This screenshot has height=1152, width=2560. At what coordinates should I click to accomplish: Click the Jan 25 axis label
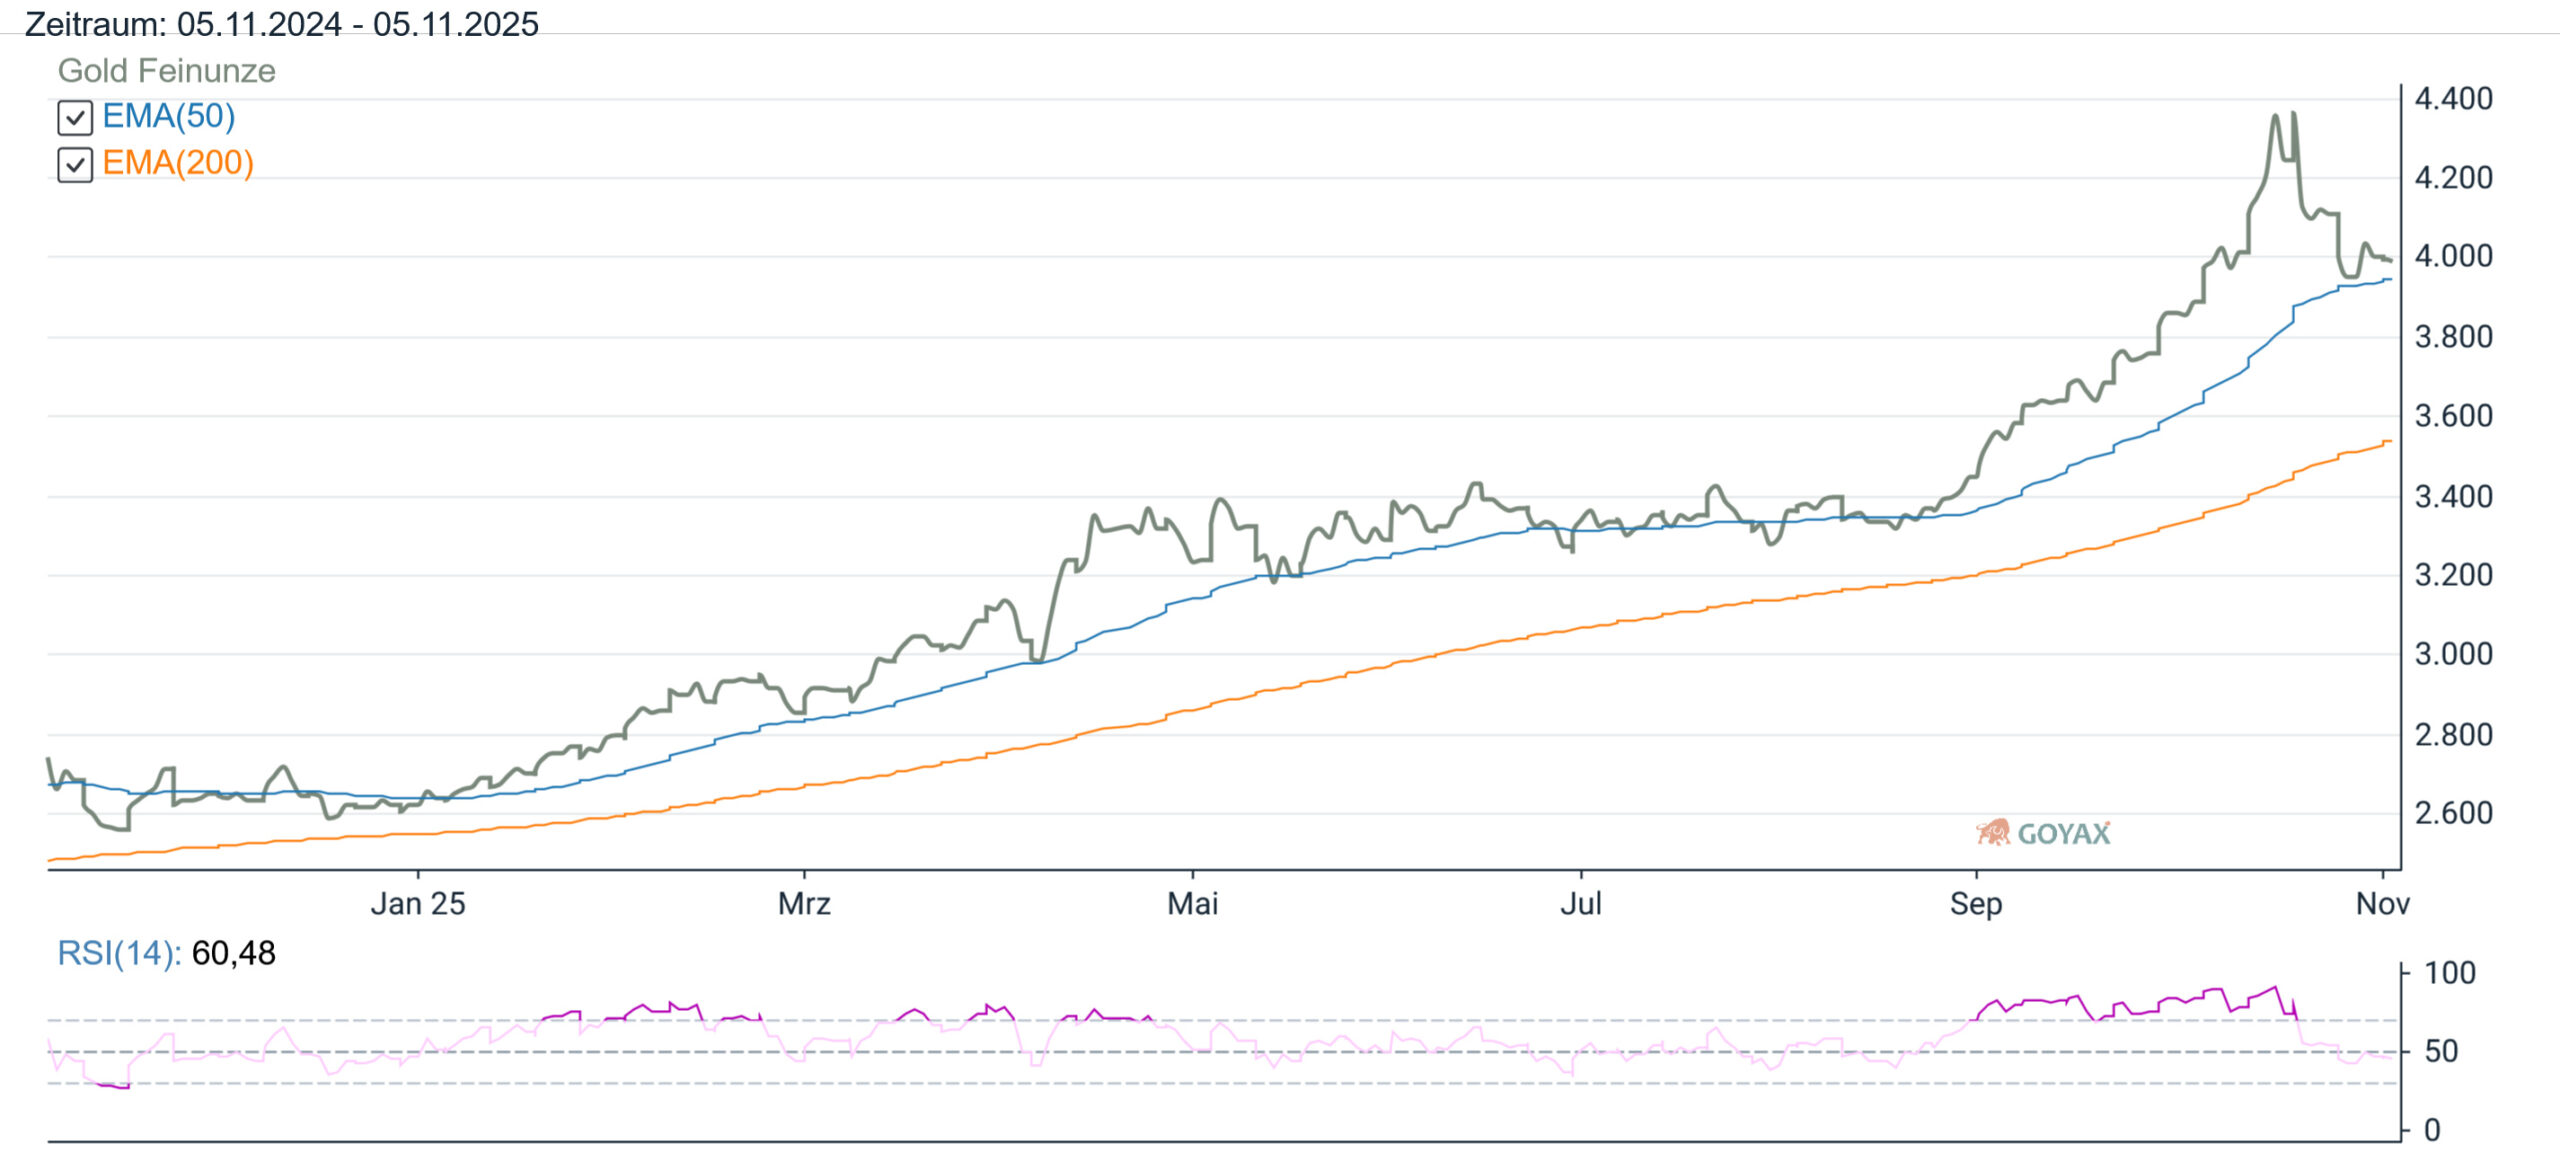pos(418,904)
